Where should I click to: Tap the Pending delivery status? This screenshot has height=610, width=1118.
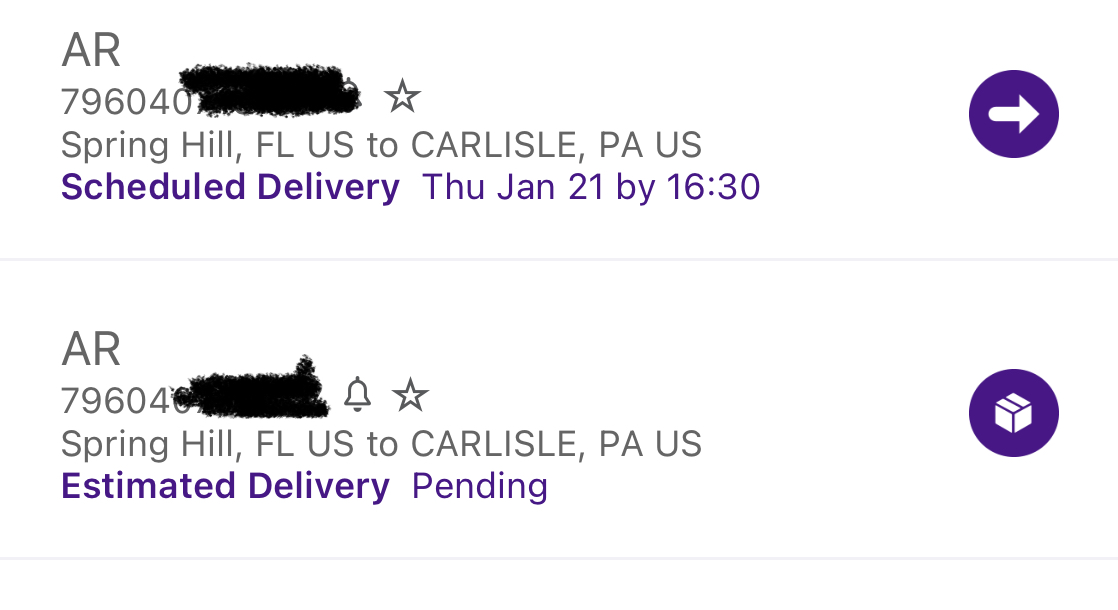[x=480, y=486]
